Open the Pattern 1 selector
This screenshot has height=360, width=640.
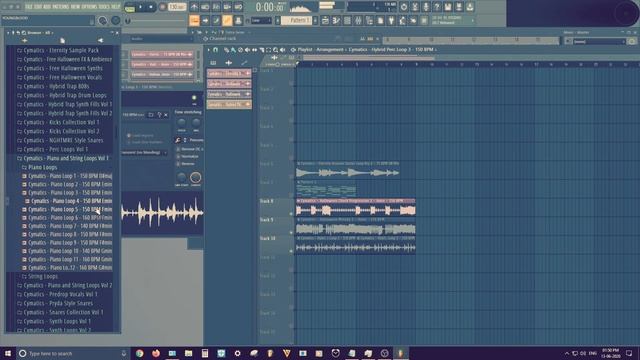296,20
